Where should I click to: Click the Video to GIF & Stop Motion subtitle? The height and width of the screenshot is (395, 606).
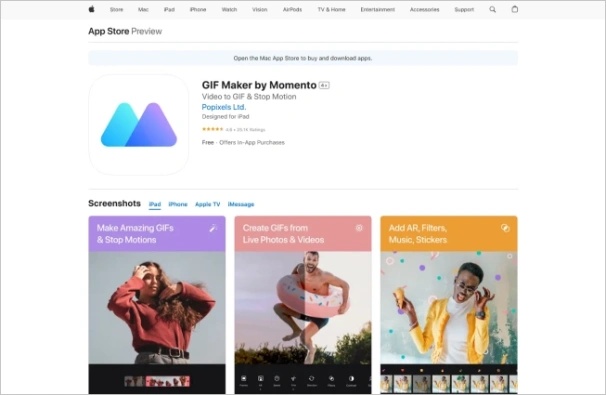click(249, 97)
